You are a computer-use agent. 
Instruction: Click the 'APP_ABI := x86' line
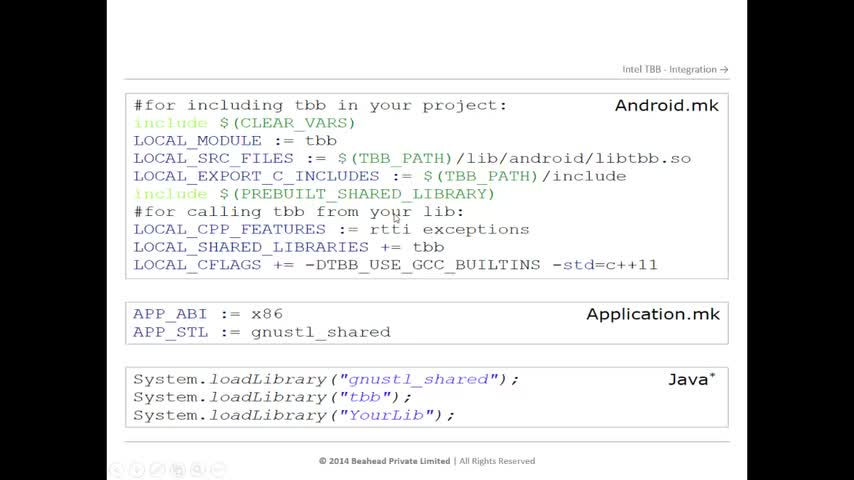pyautogui.click(x=208, y=314)
